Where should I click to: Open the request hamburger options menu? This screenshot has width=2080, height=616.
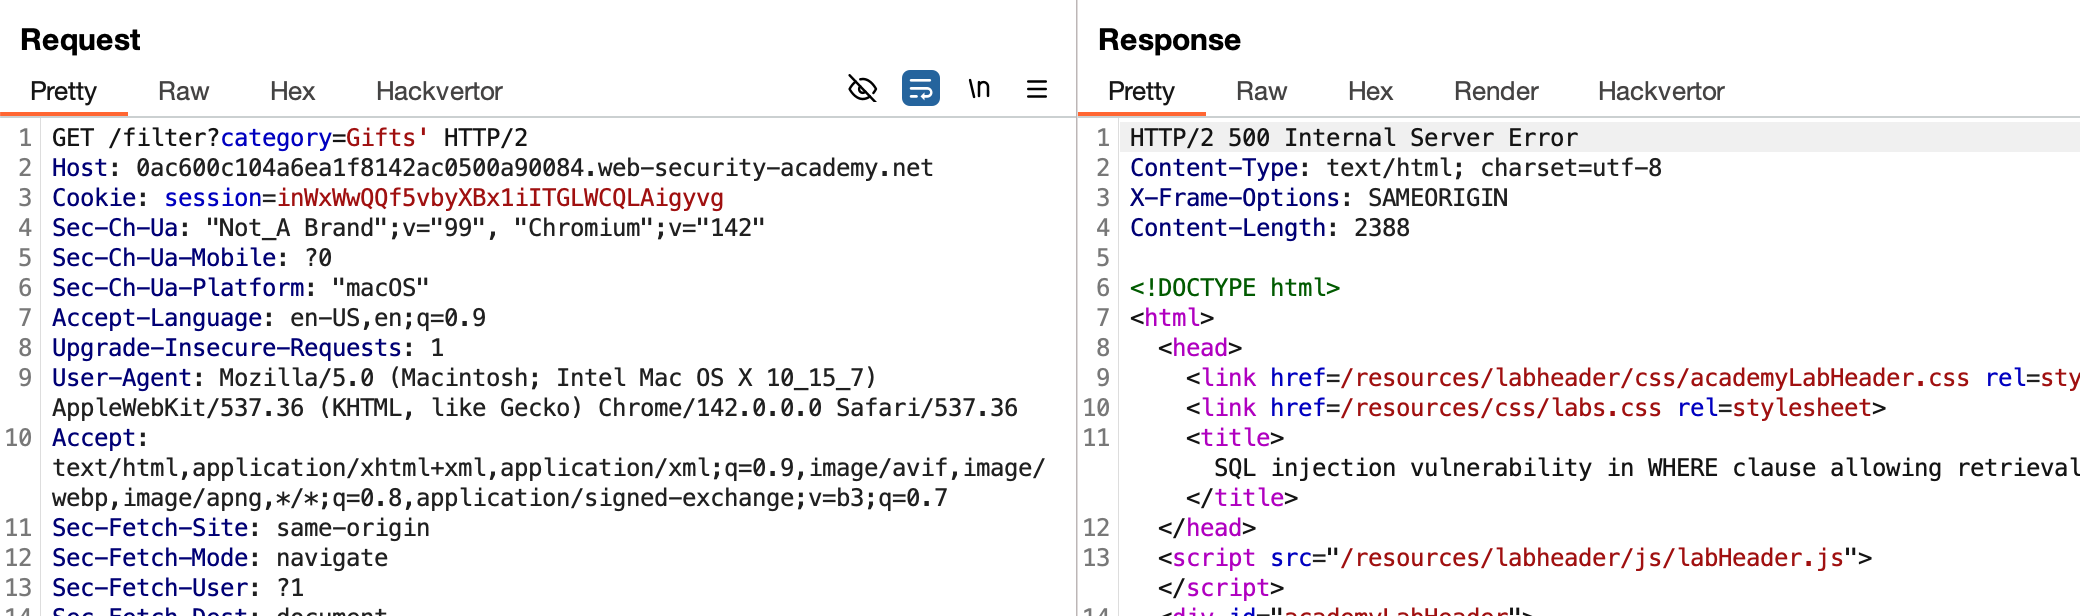(1037, 89)
